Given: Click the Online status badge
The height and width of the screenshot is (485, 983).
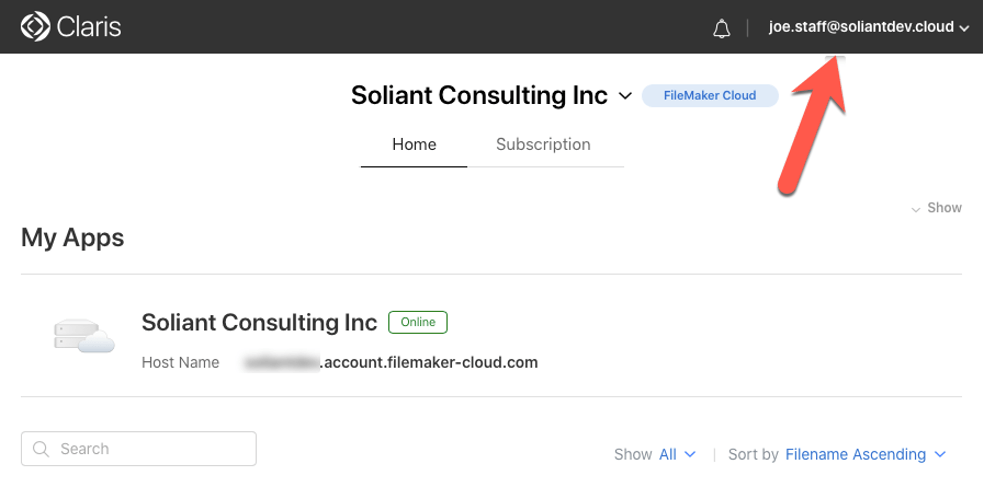Looking at the screenshot, I should point(418,322).
